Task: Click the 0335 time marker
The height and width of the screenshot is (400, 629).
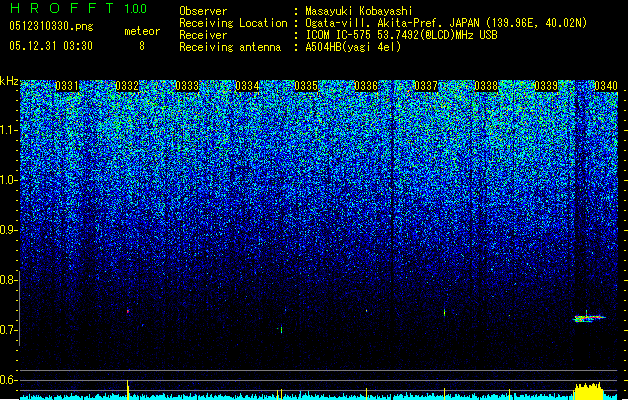Action: click(306, 86)
